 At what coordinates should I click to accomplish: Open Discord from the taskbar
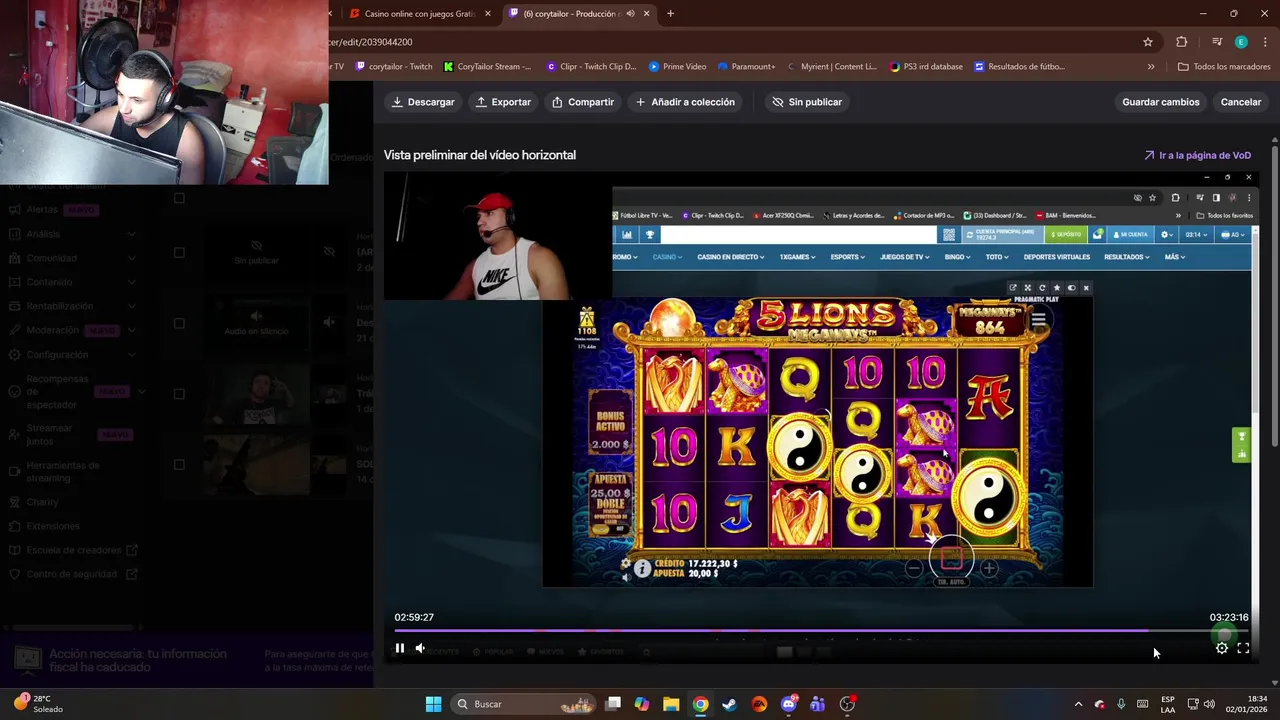(x=789, y=704)
